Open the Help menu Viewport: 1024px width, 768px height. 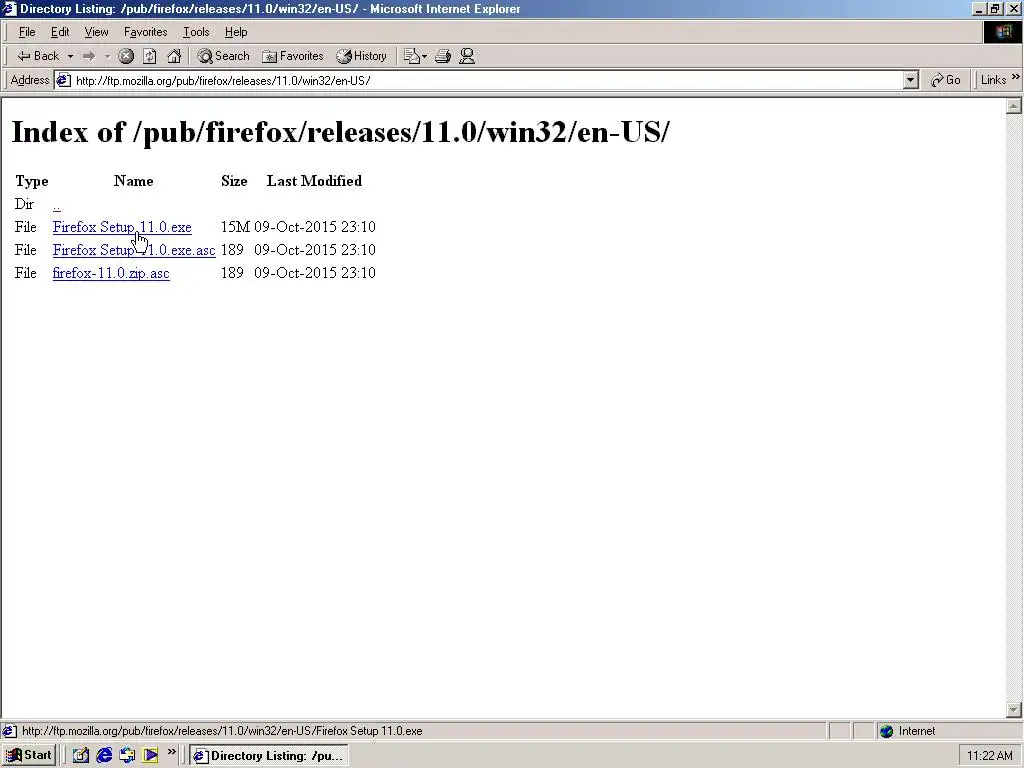click(236, 32)
